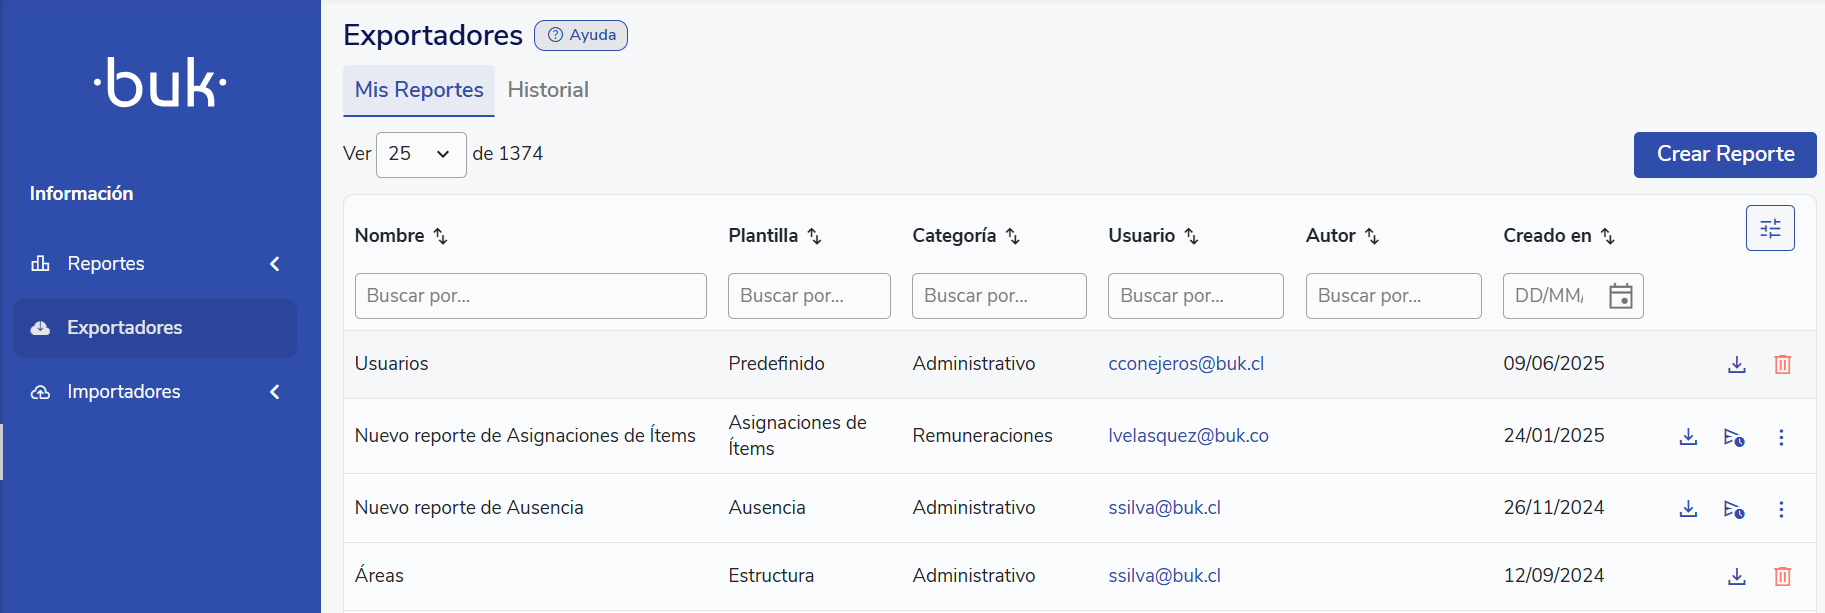Click the Crear Reporte button
The height and width of the screenshot is (613, 1825).
(x=1724, y=155)
